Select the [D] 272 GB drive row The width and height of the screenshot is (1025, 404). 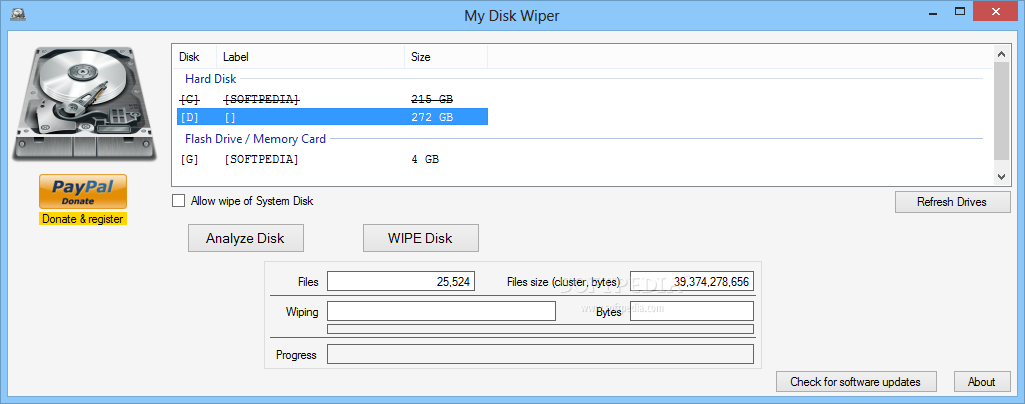332,117
